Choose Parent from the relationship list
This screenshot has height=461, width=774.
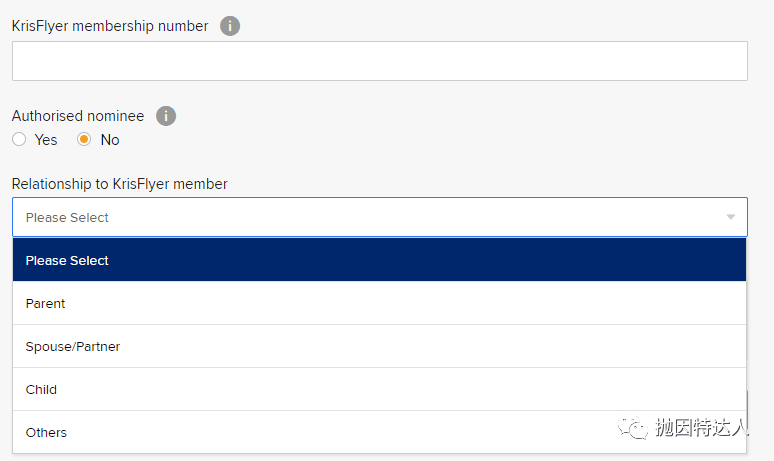379,303
